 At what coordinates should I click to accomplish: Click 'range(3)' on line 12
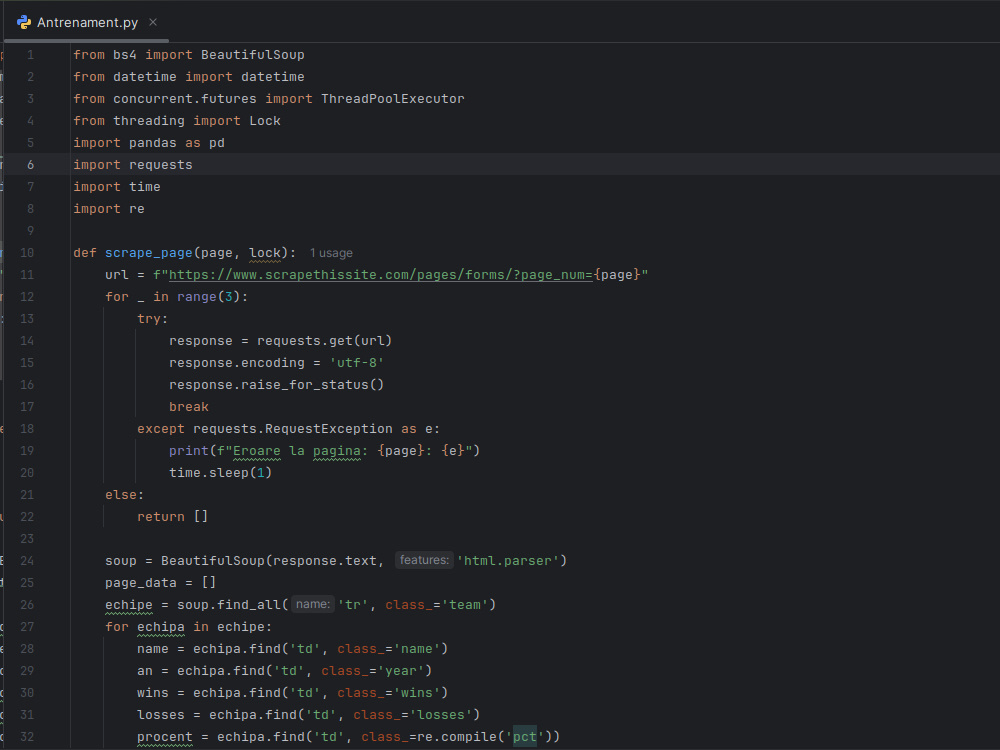[x=209, y=297]
